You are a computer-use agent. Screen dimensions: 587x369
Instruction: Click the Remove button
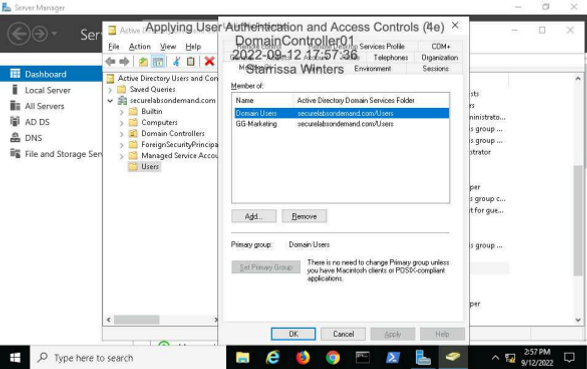click(304, 216)
